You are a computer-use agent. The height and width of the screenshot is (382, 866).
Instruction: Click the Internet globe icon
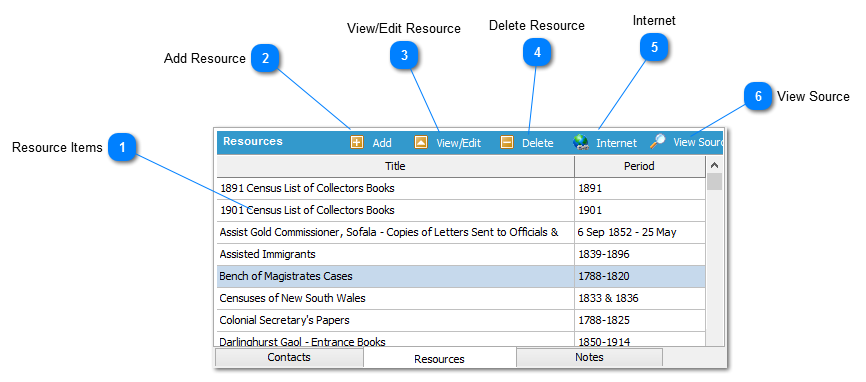point(580,142)
